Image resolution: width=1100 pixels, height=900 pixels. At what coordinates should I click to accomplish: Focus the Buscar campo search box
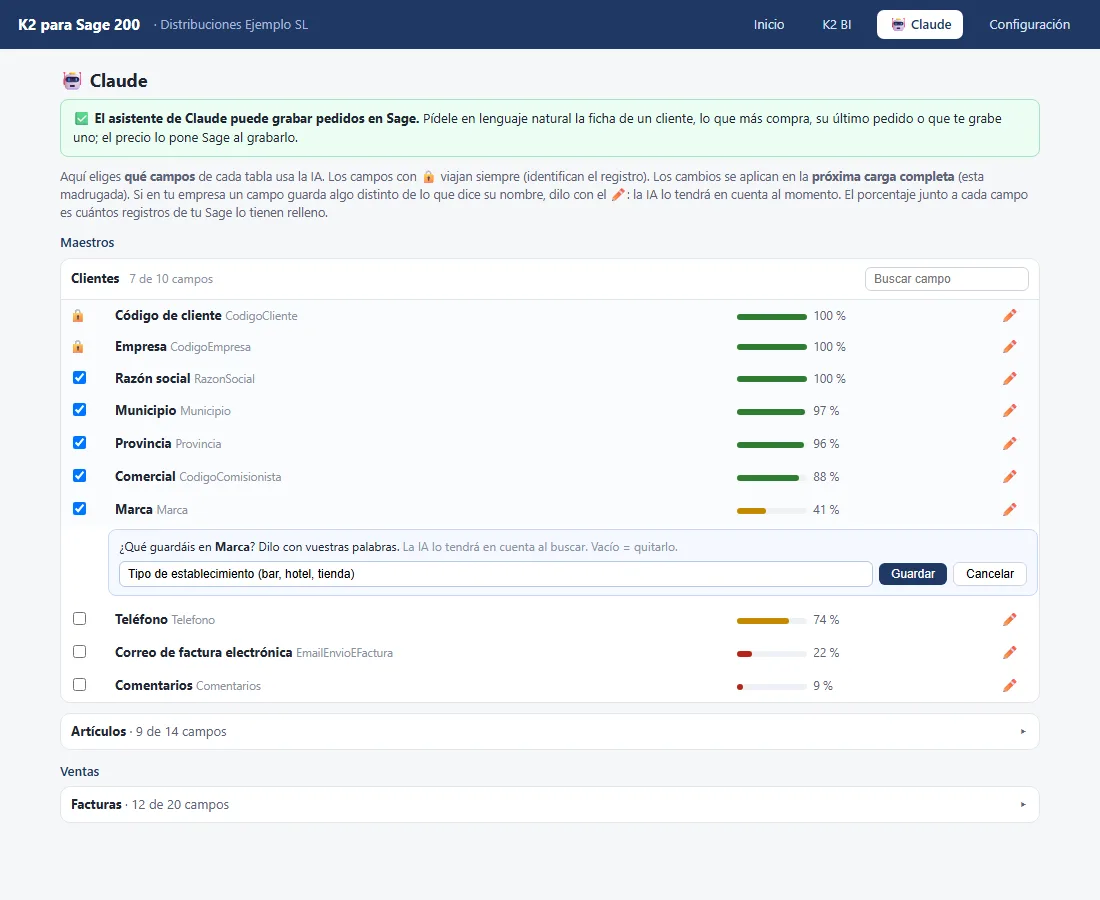[946, 278]
